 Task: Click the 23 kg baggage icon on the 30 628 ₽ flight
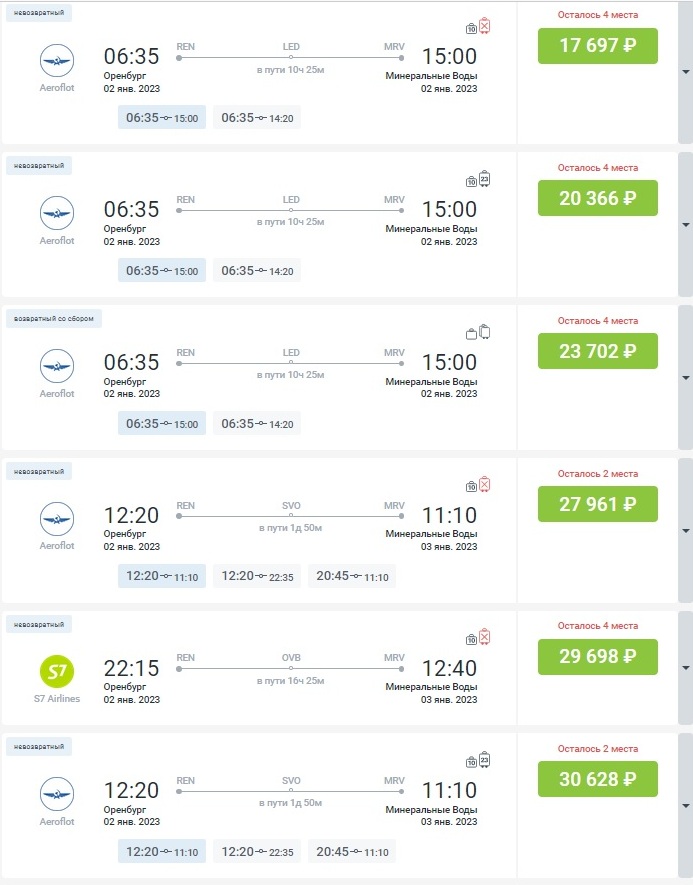[x=485, y=759]
